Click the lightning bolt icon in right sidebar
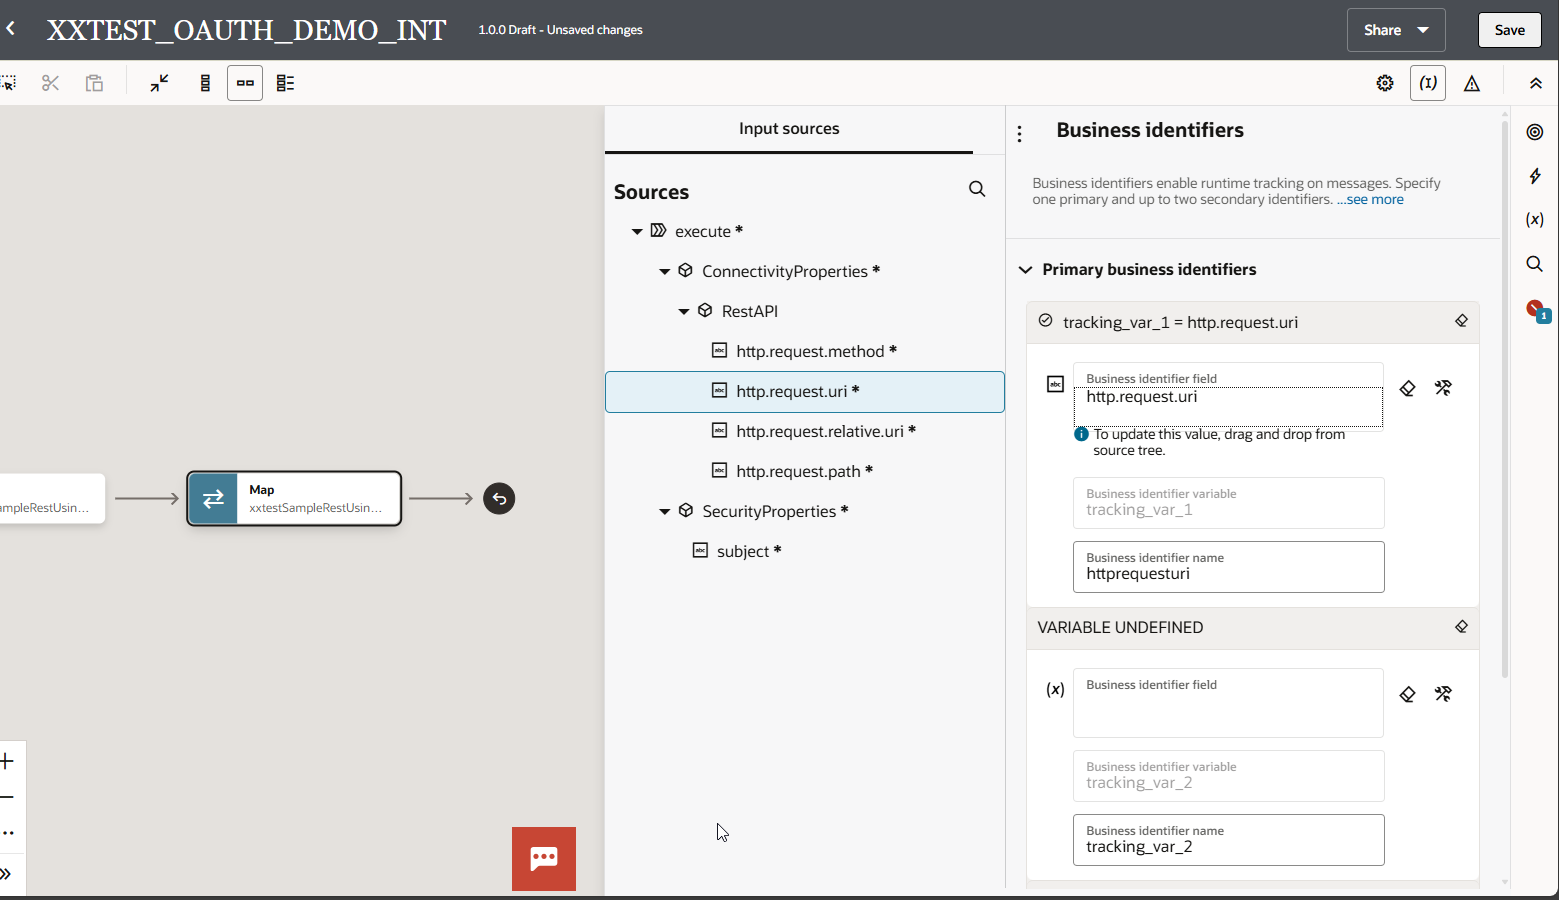This screenshot has height=900, width=1559. tap(1535, 176)
